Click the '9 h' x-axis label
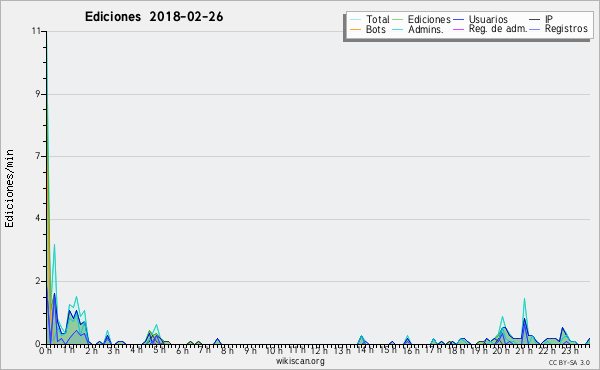The image size is (600, 370). pos(250,350)
